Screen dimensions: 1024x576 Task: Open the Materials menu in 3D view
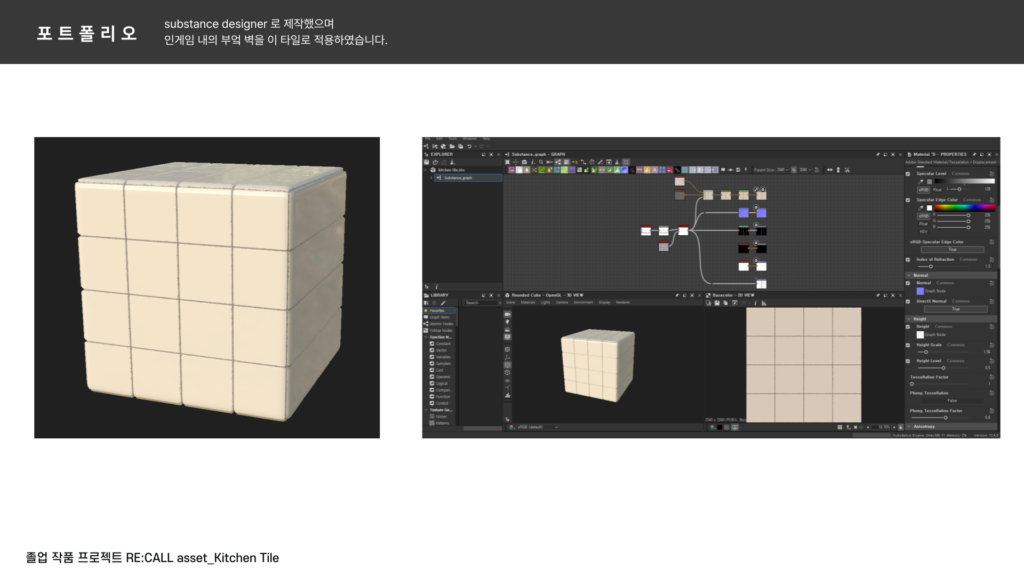click(x=527, y=302)
